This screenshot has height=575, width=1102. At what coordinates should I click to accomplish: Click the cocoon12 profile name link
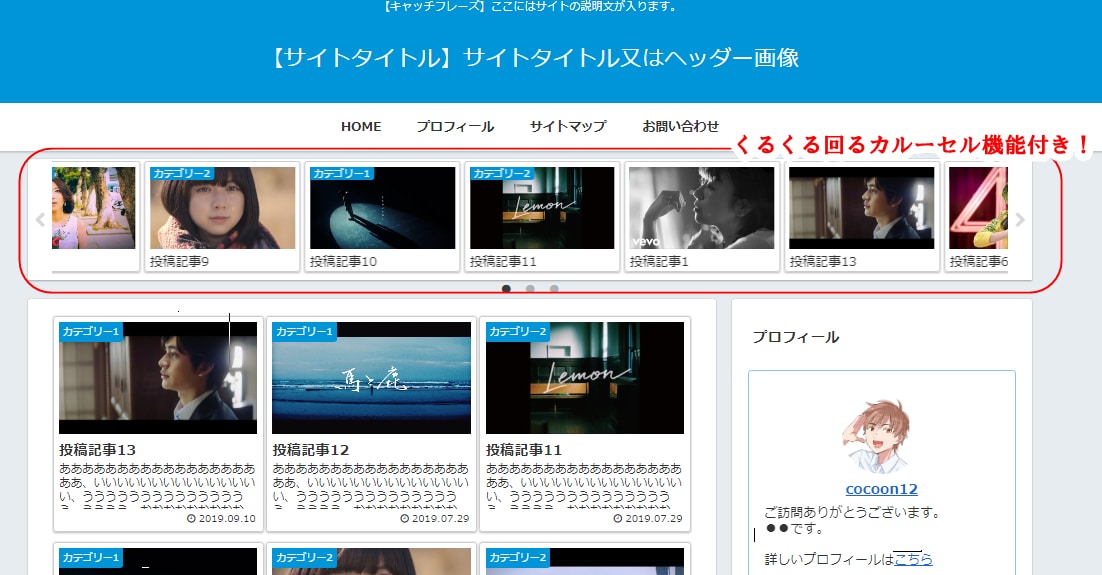pyautogui.click(x=881, y=489)
